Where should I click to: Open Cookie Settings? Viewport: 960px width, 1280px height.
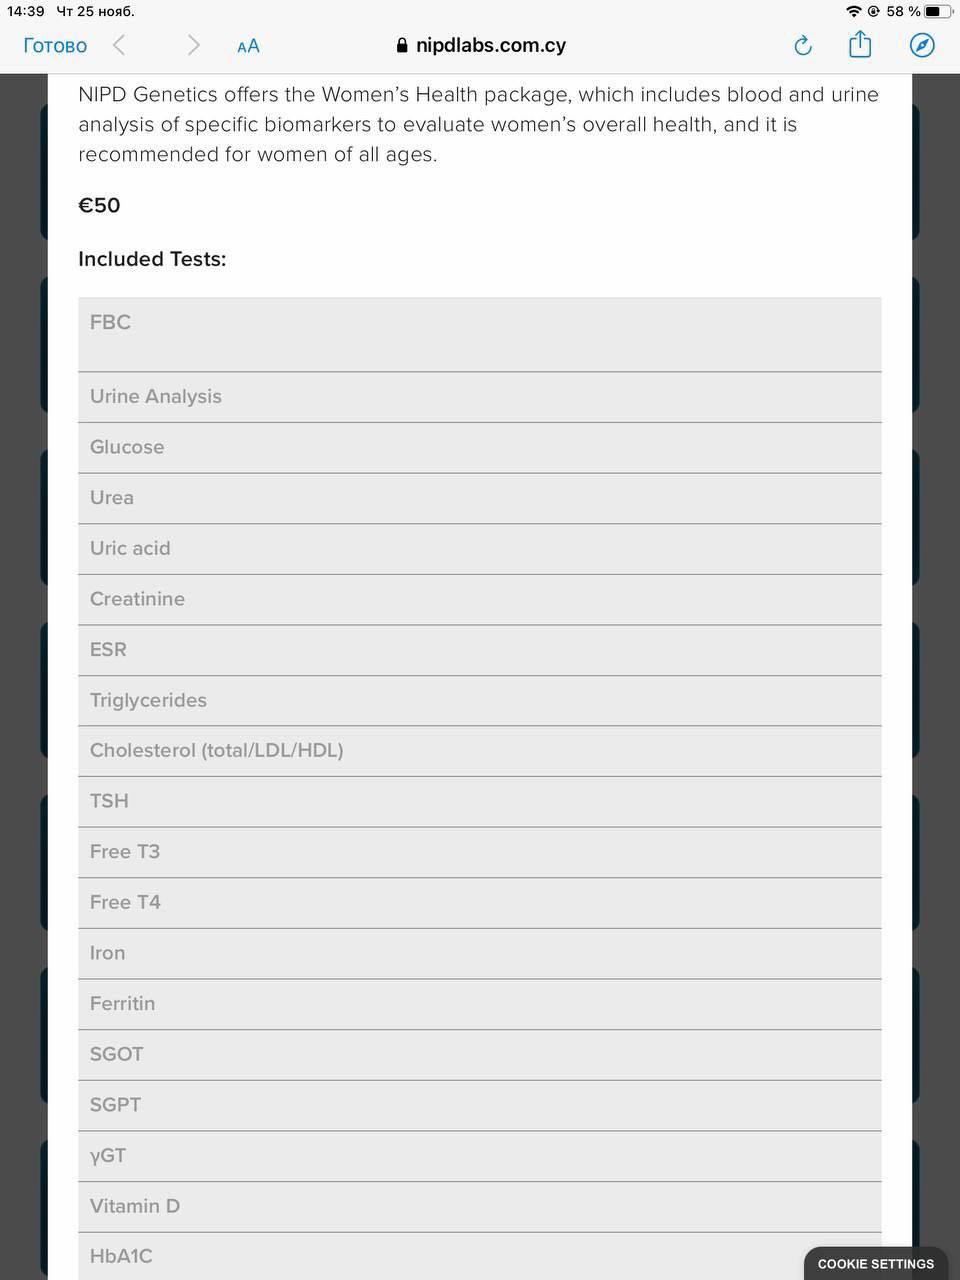[875, 1263]
